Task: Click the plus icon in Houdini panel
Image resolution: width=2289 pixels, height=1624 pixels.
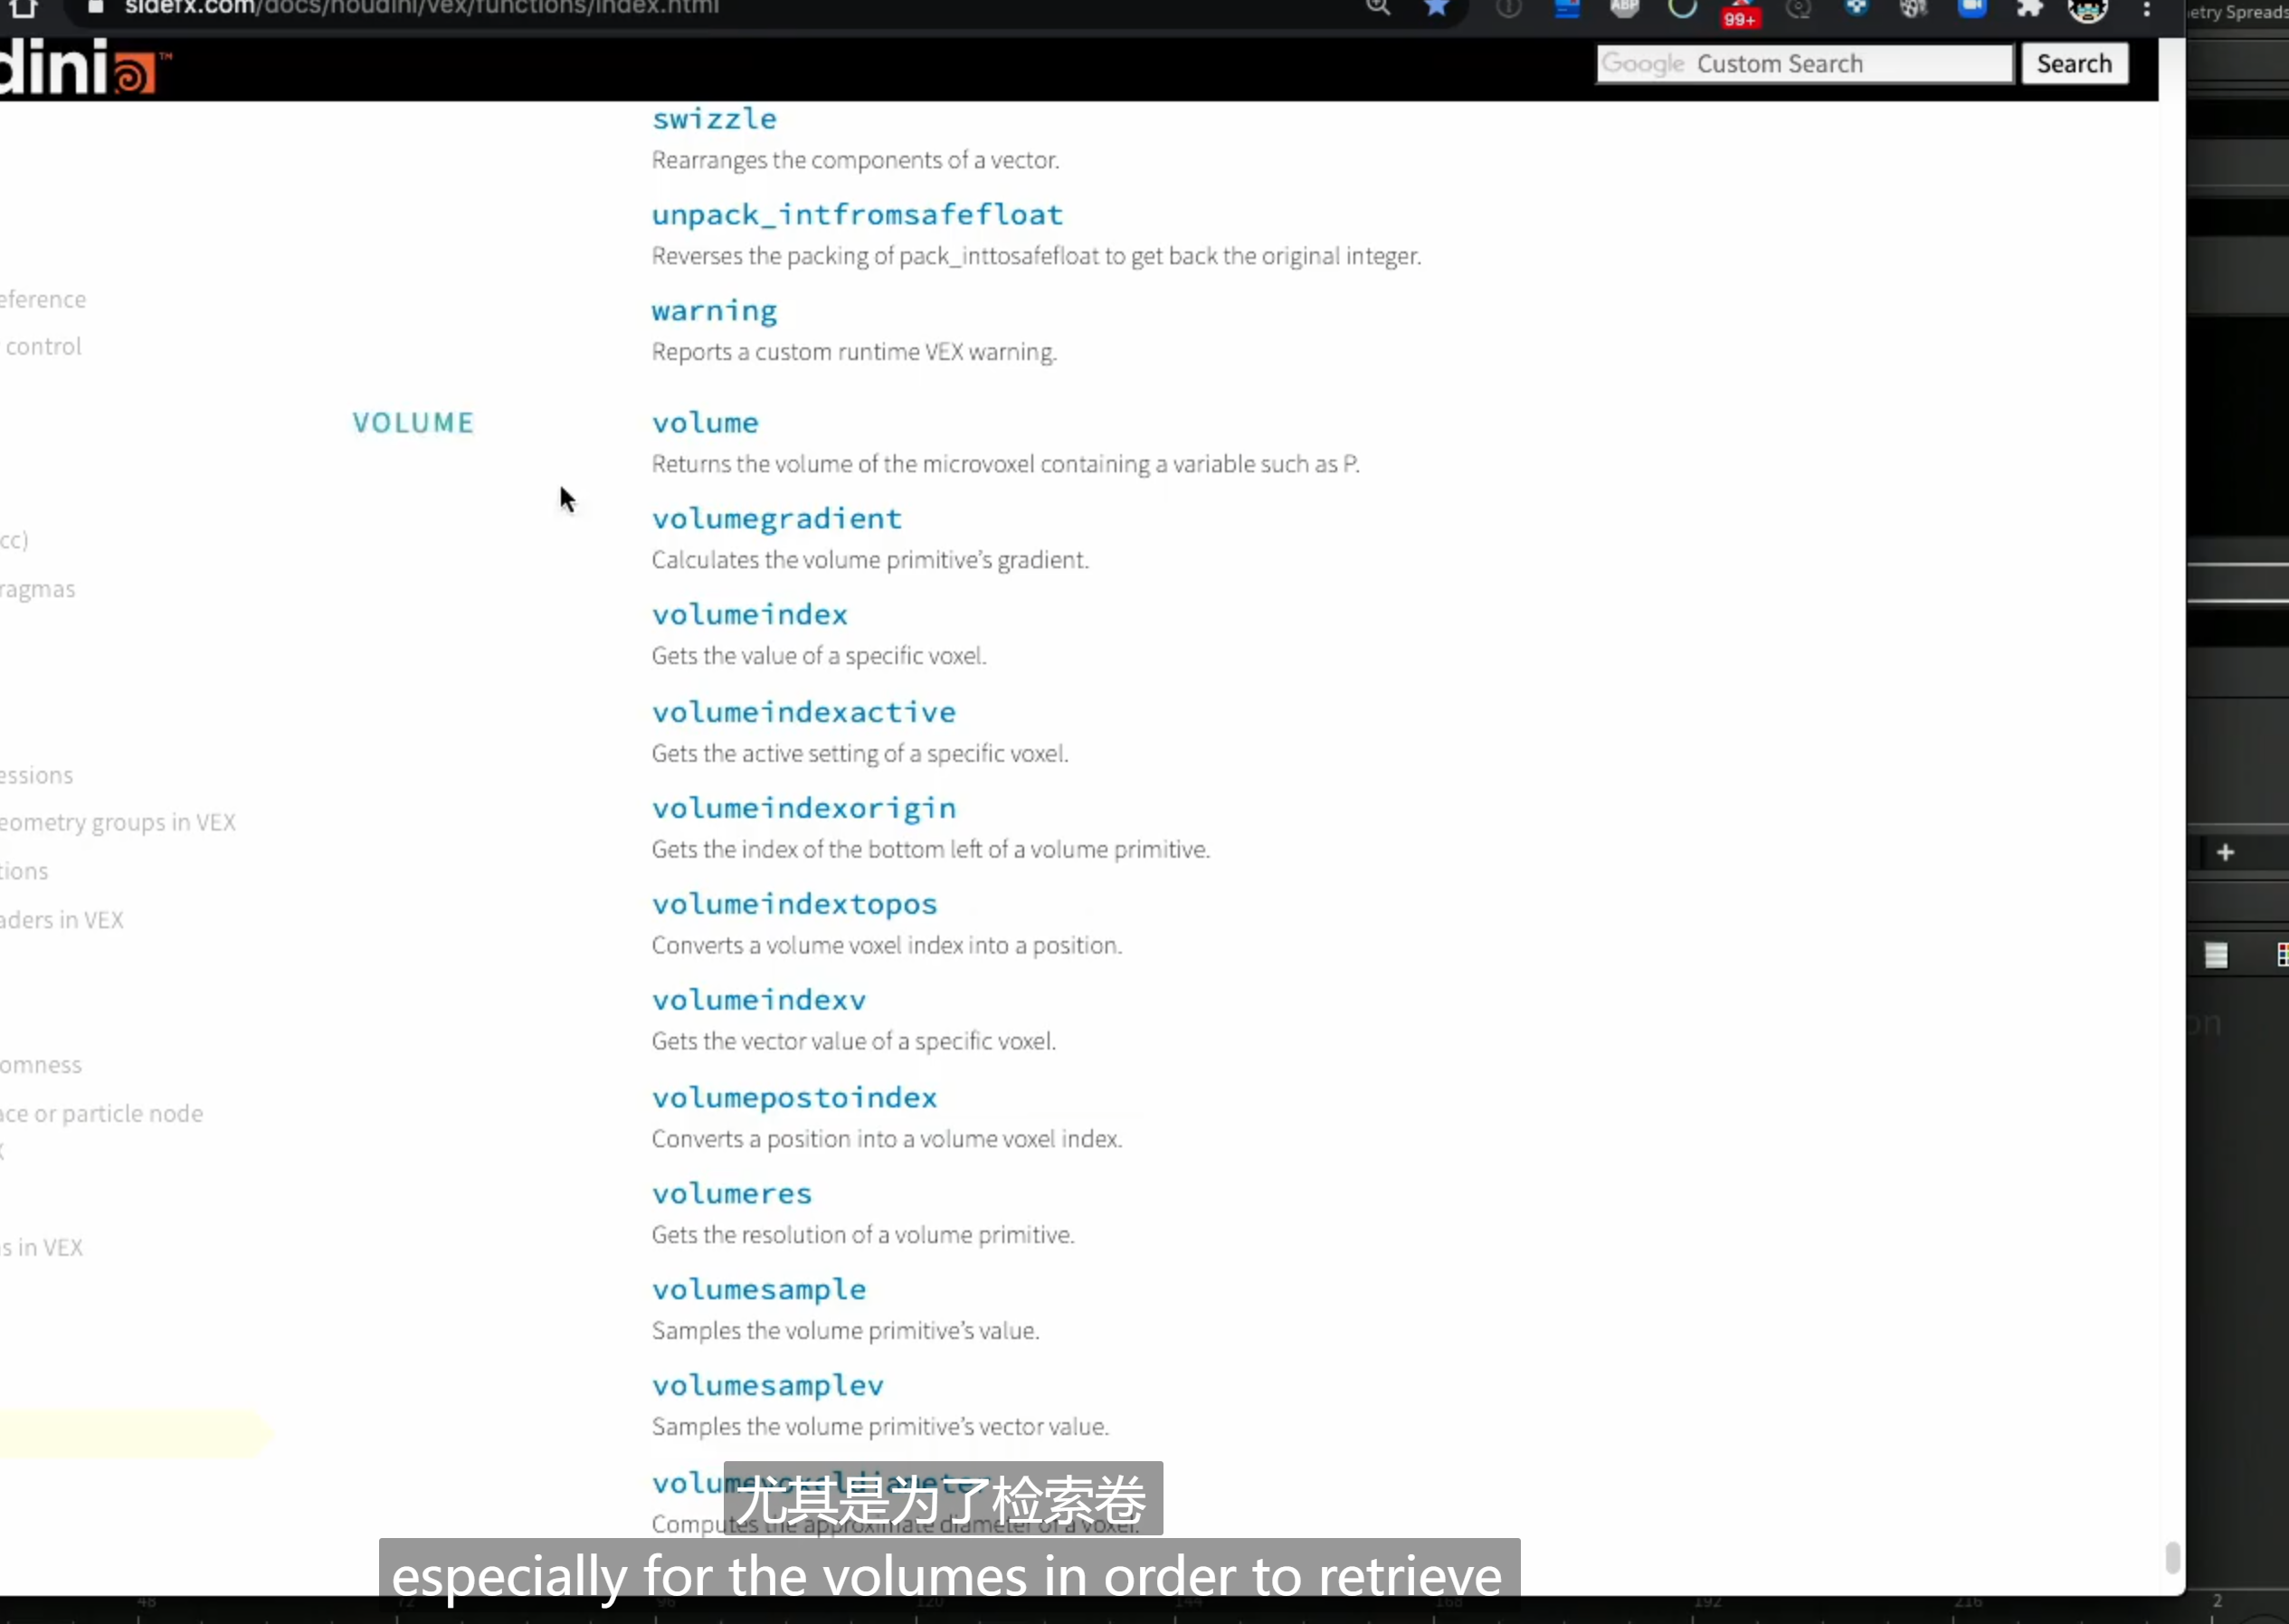Action: tap(2225, 852)
